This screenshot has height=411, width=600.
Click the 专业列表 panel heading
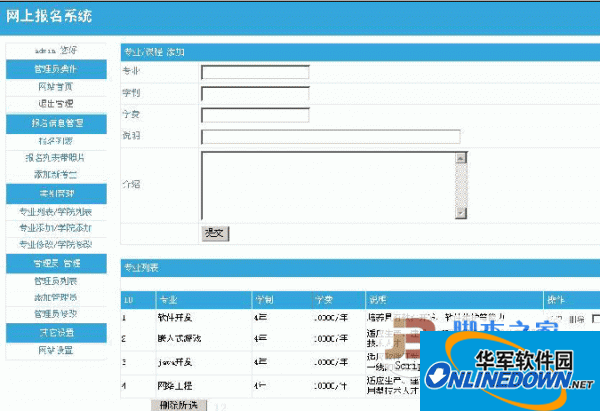click(x=141, y=268)
